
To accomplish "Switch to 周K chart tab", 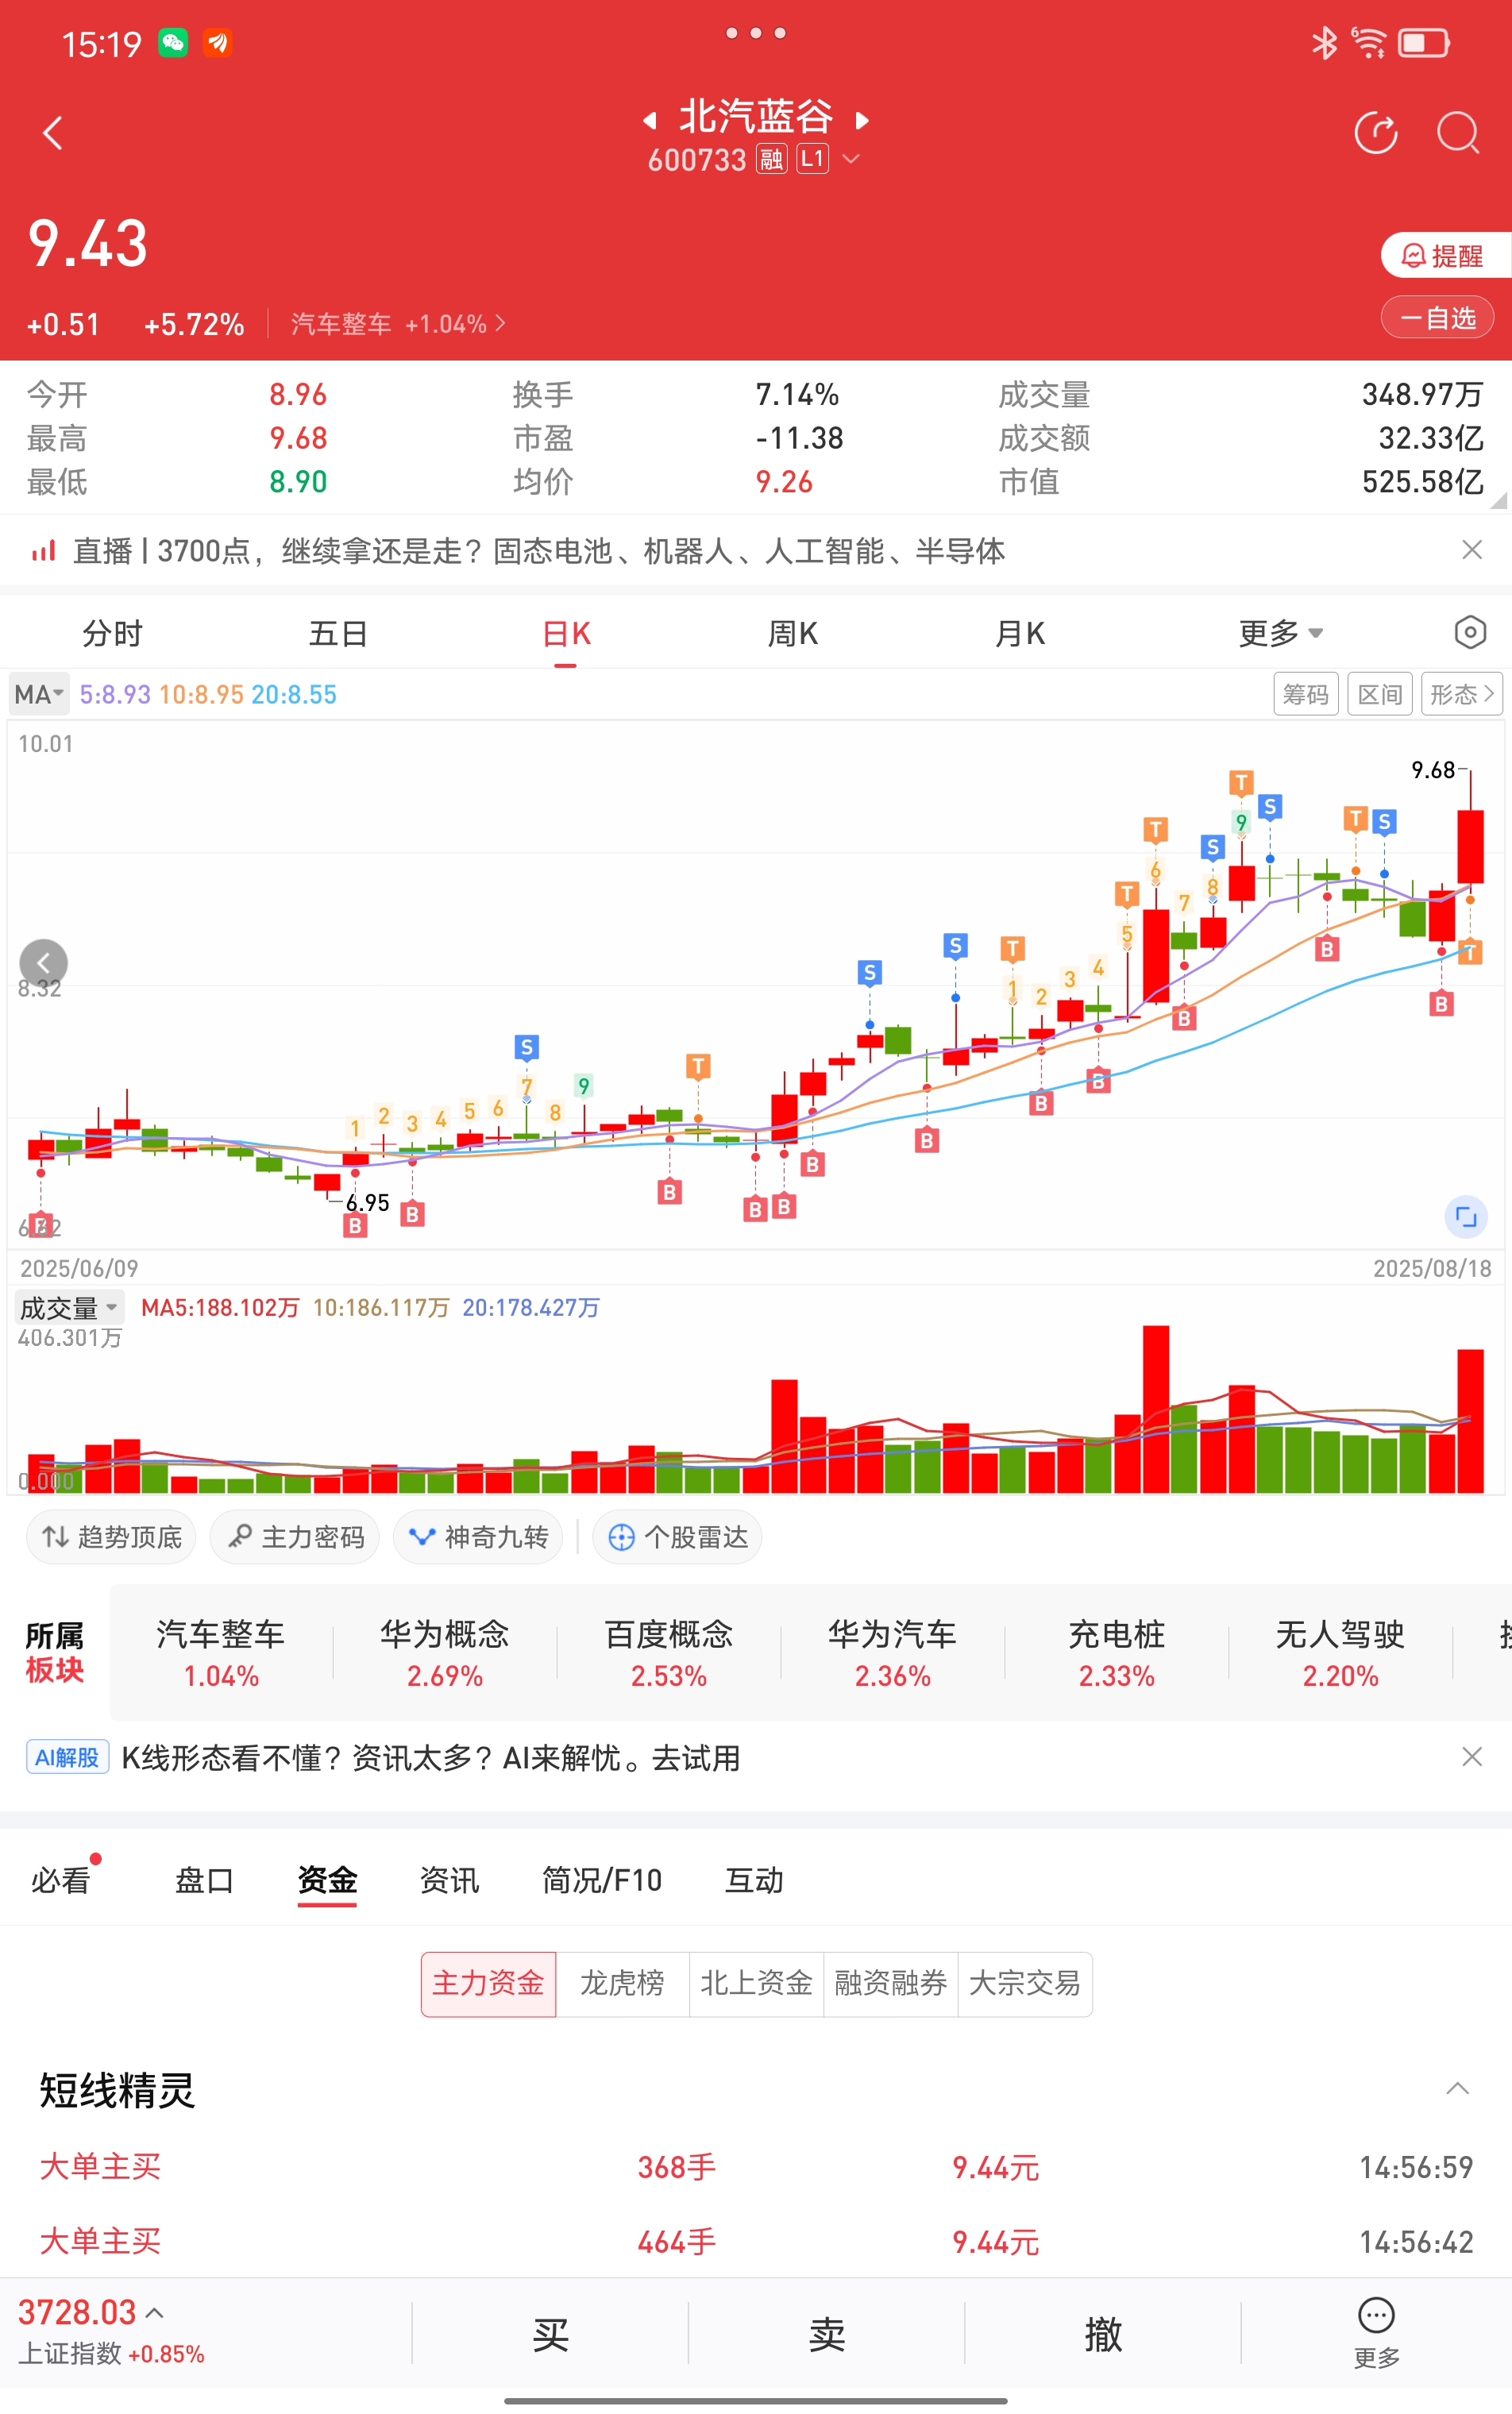I will pos(793,633).
